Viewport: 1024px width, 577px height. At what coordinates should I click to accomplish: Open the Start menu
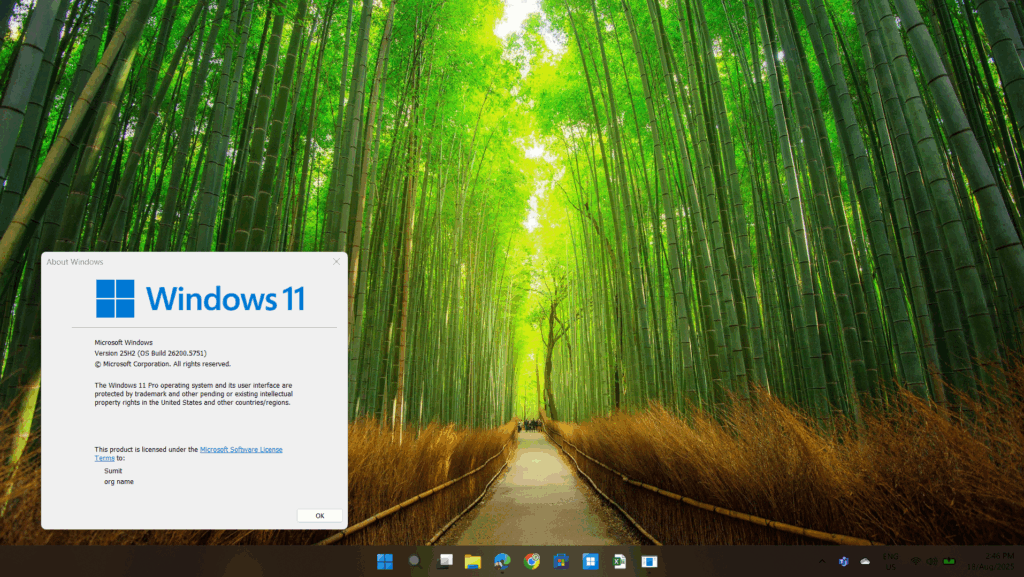(385, 561)
